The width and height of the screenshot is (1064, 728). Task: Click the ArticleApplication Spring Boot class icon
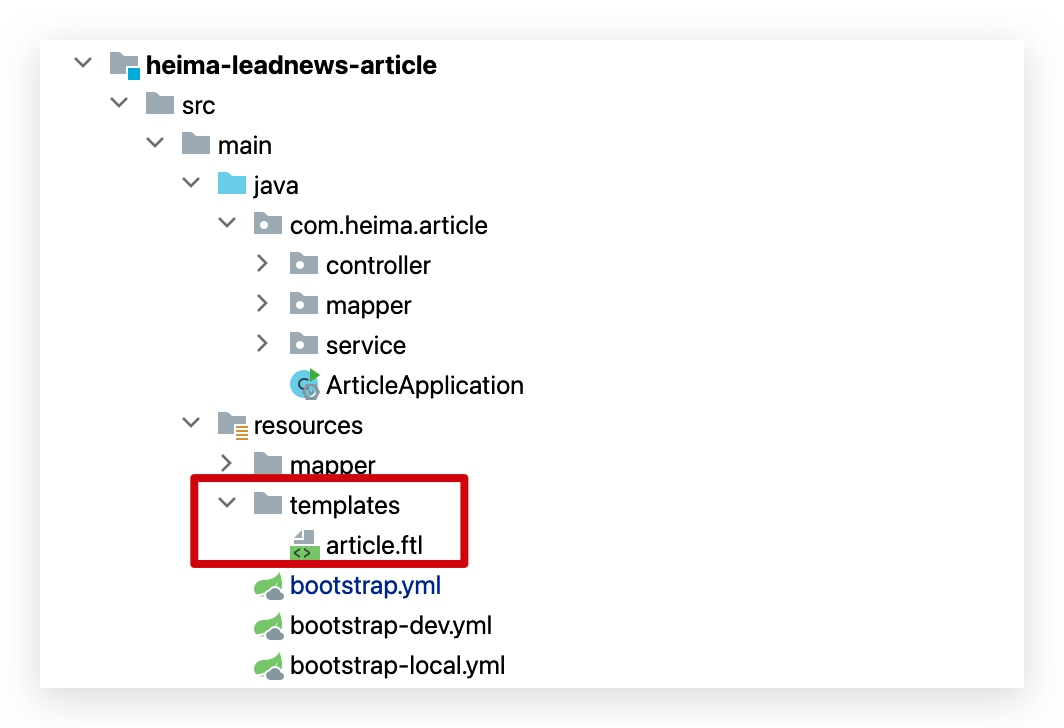(x=305, y=384)
